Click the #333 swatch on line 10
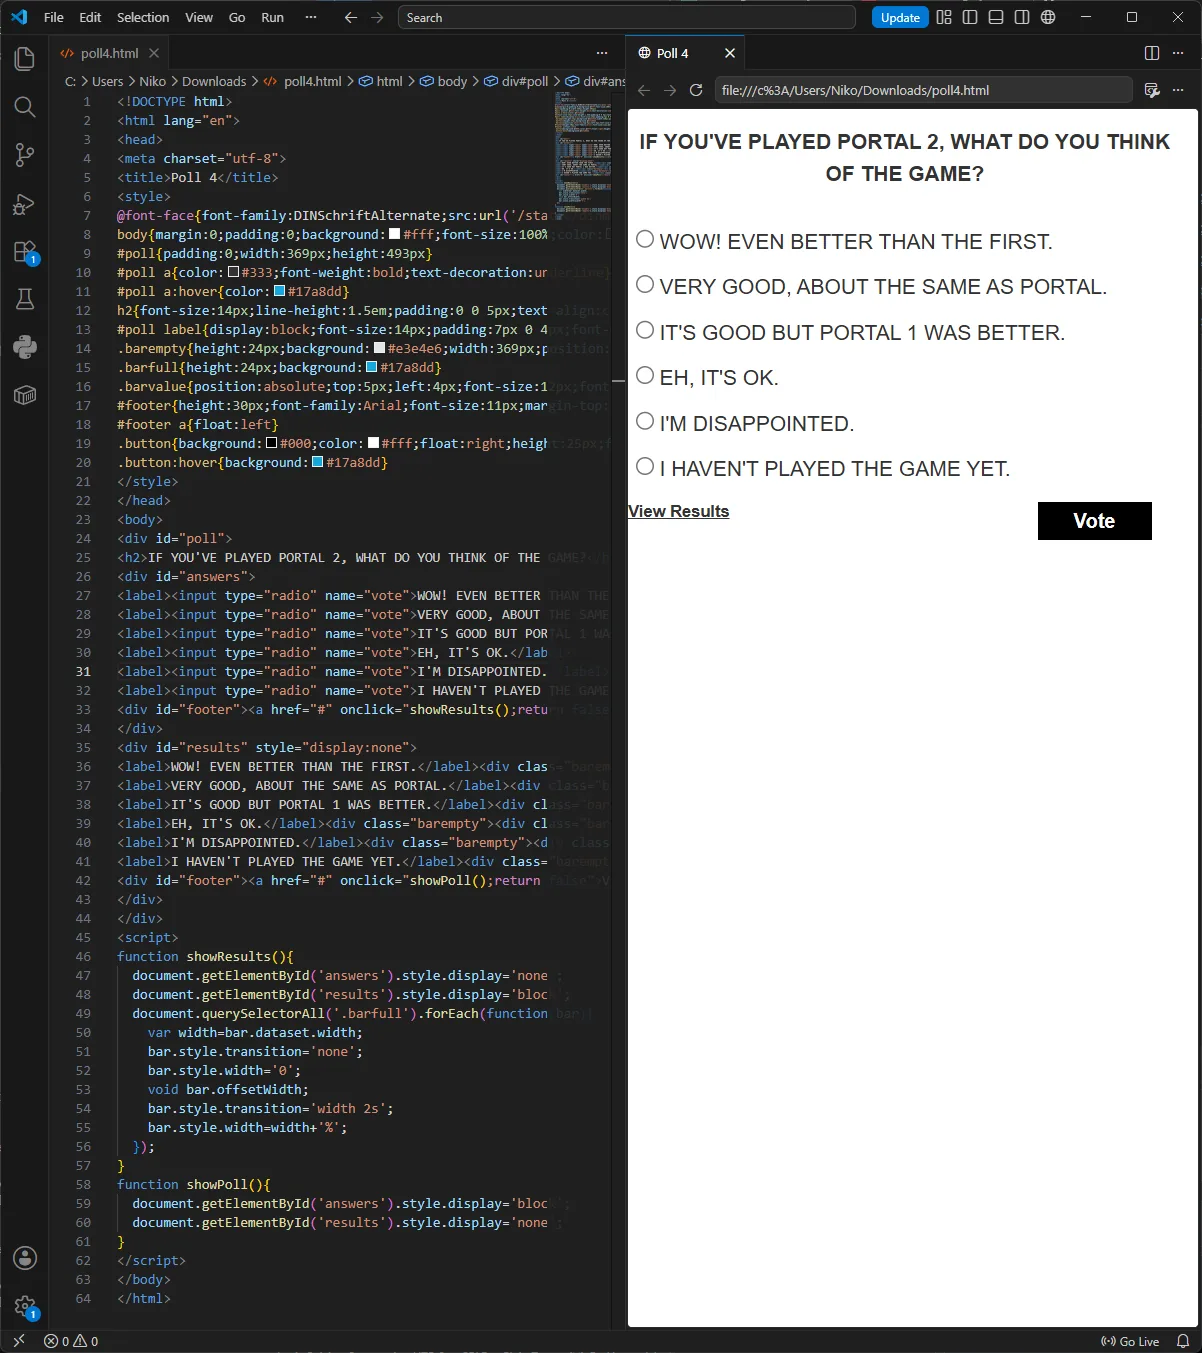Image resolution: width=1202 pixels, height=1353 pixels. tap(234, 272)
